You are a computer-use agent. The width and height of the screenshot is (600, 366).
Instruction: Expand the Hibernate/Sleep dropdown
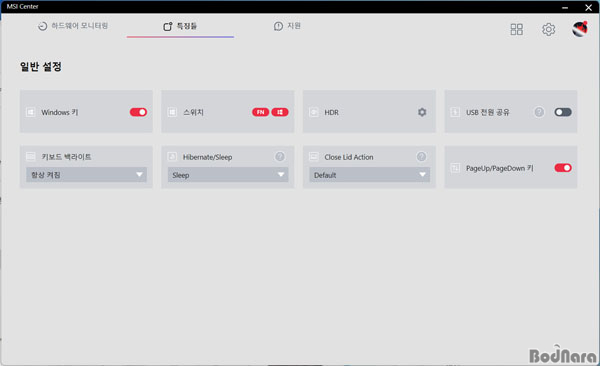[228, 175]
